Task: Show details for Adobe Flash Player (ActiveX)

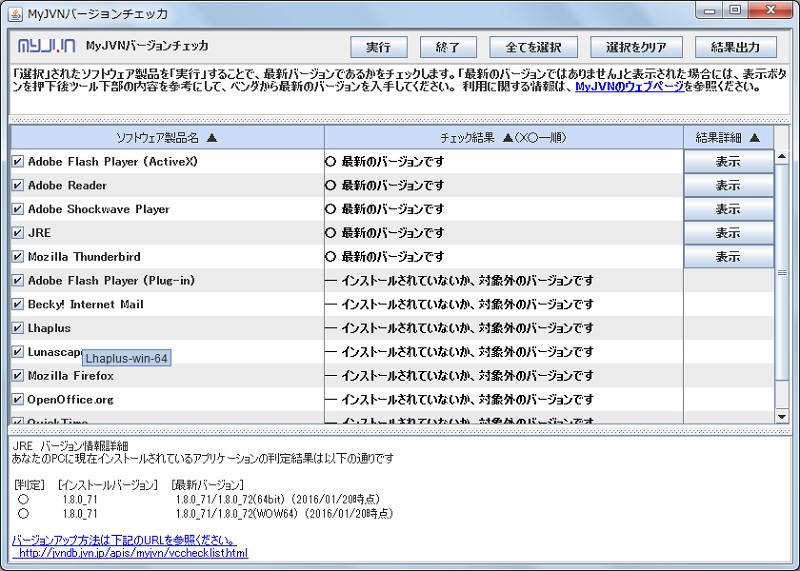Action: pos(729,162)
